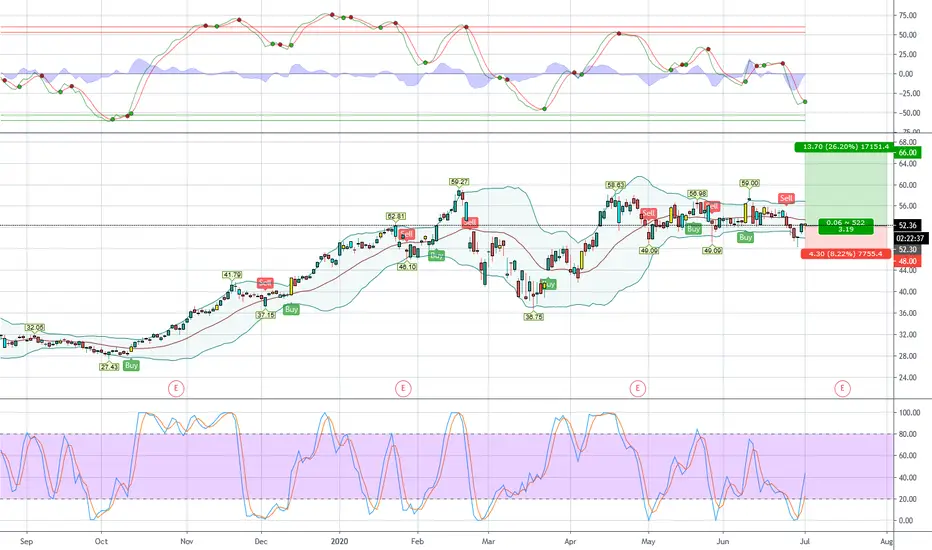Click the green 66.00 target price tag

[908, 153]
